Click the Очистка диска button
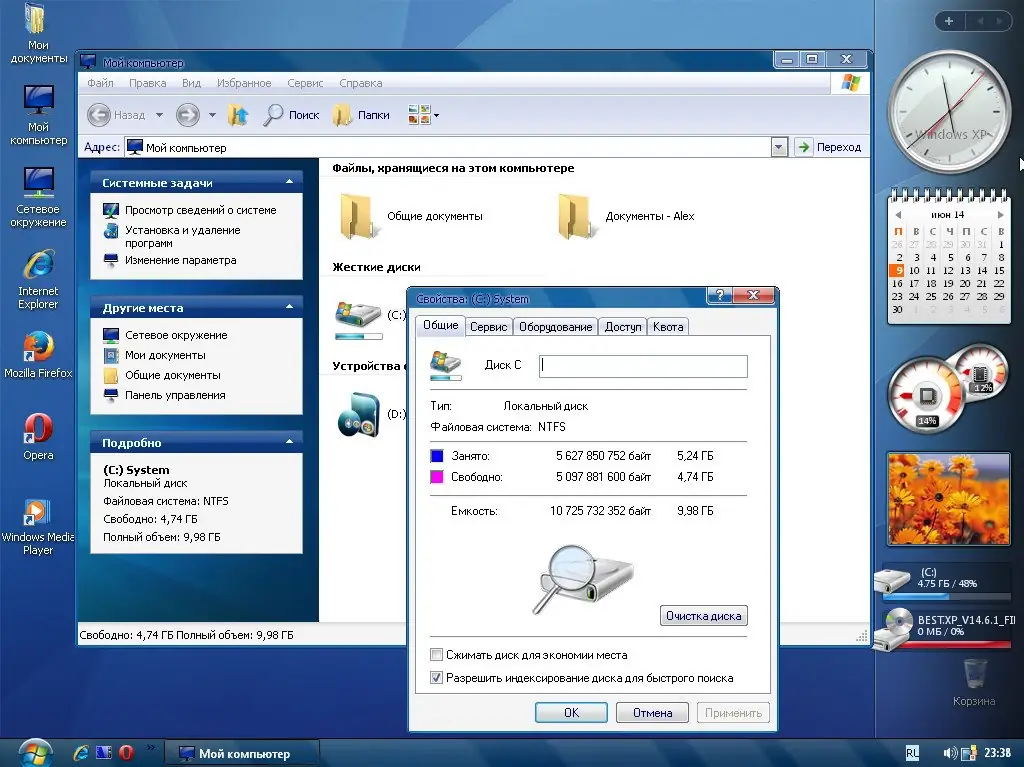Screen dimensions: 1024x767 pos(703,615)
